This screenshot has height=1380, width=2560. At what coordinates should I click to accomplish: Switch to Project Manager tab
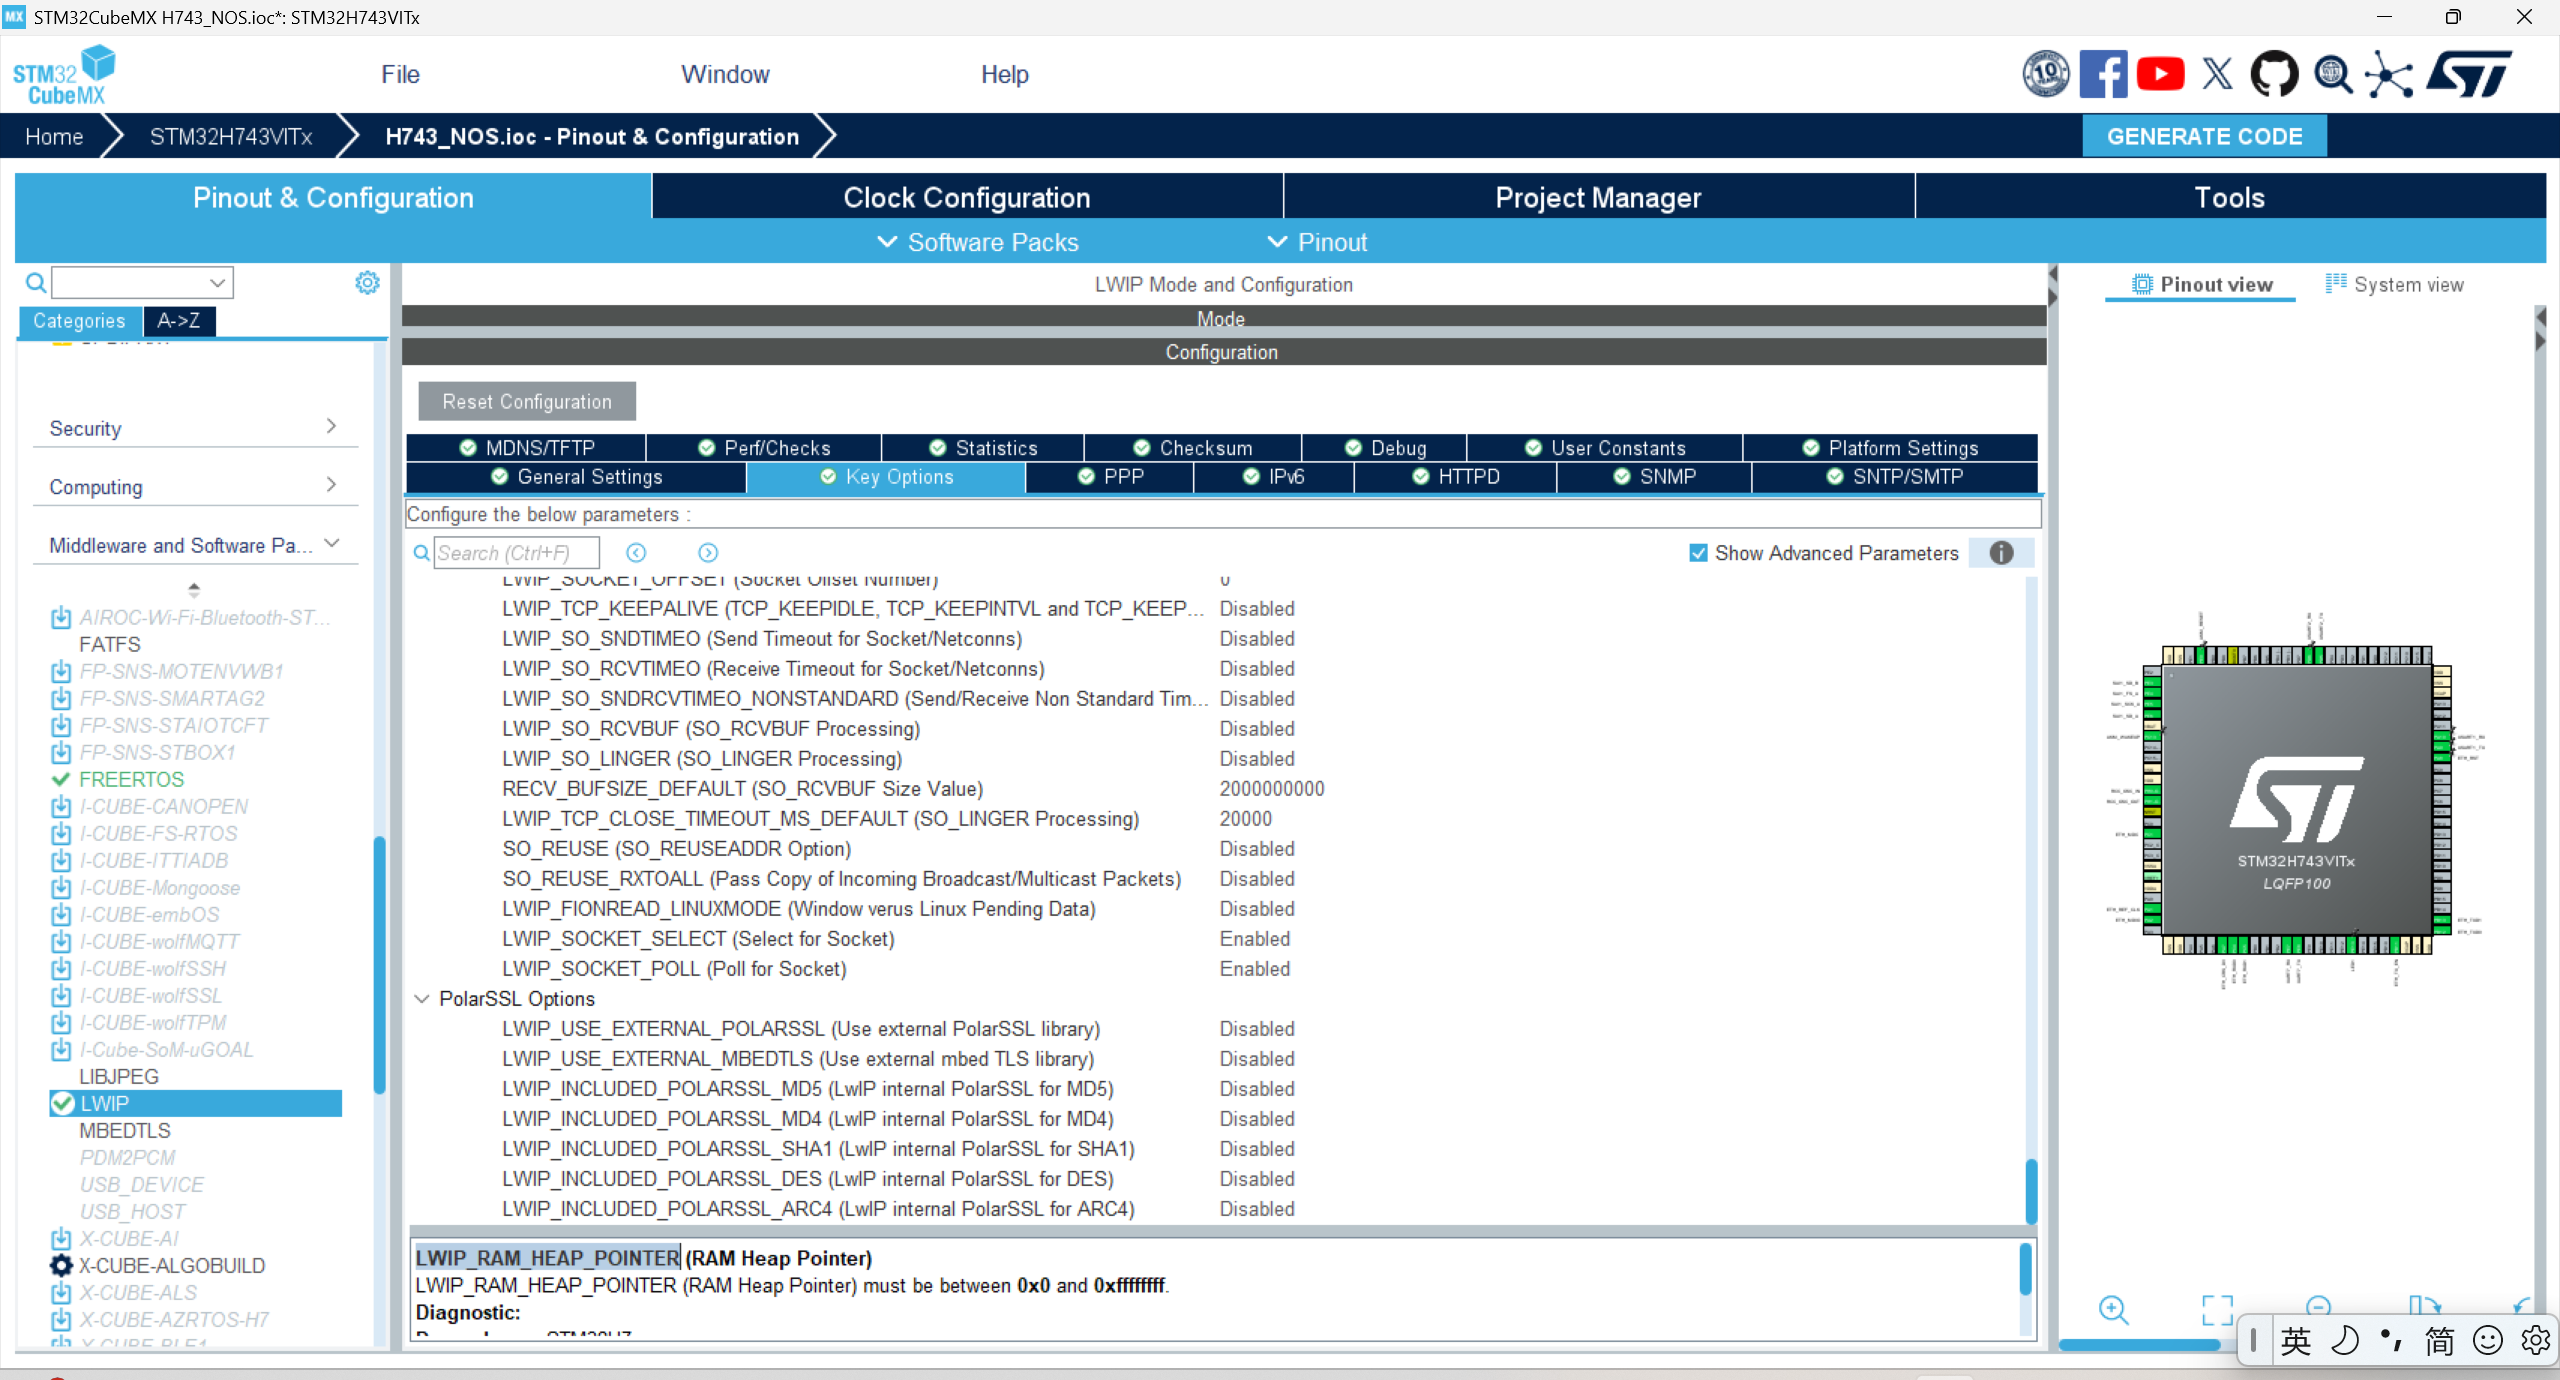[1598, 197]
